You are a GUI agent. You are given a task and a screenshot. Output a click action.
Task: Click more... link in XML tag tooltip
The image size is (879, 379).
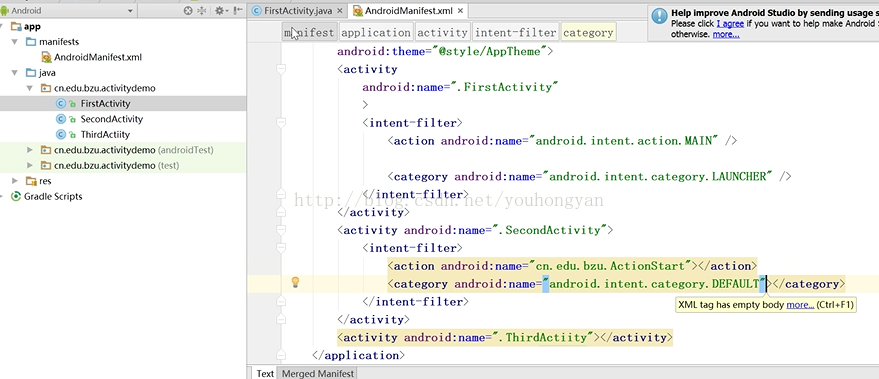pos(800,305)
